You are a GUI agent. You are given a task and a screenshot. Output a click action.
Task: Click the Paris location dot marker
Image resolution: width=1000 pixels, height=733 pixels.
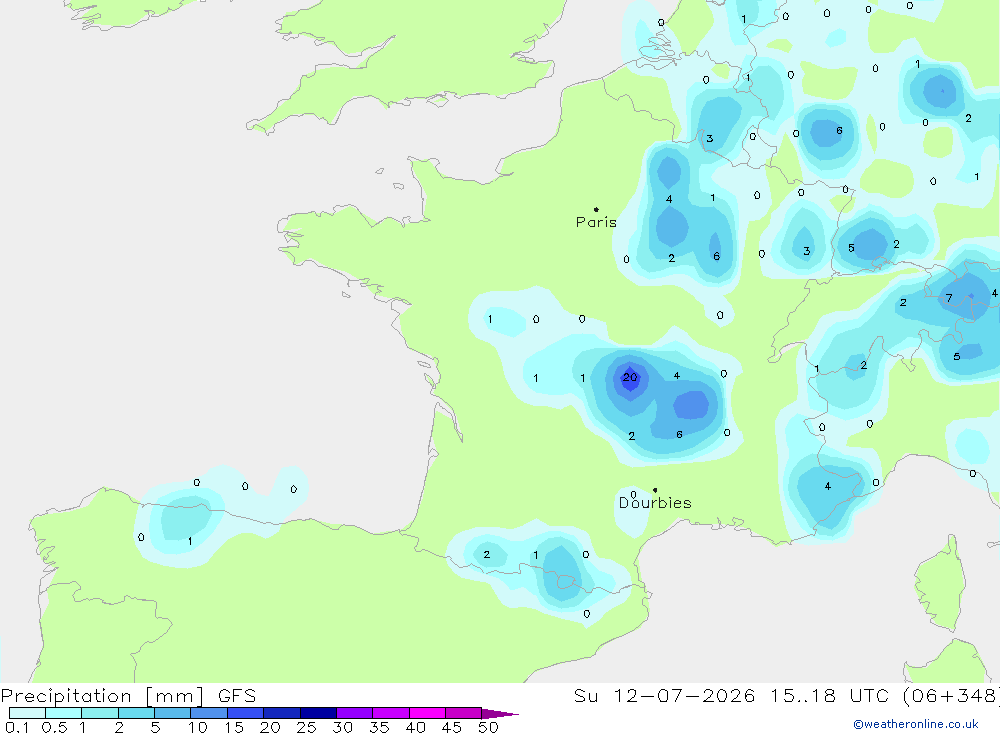point(596,209)
